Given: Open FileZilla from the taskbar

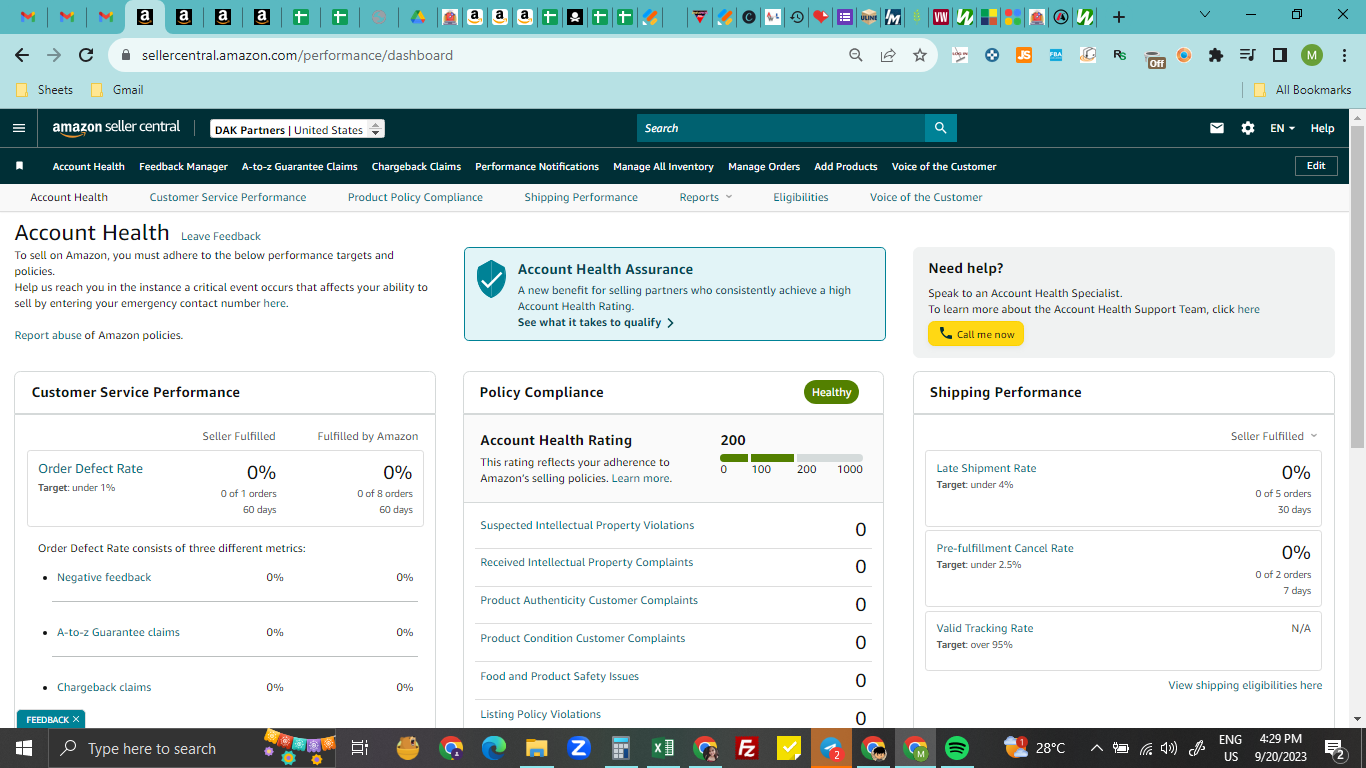Looking at the screenshot, I should 746,748.
